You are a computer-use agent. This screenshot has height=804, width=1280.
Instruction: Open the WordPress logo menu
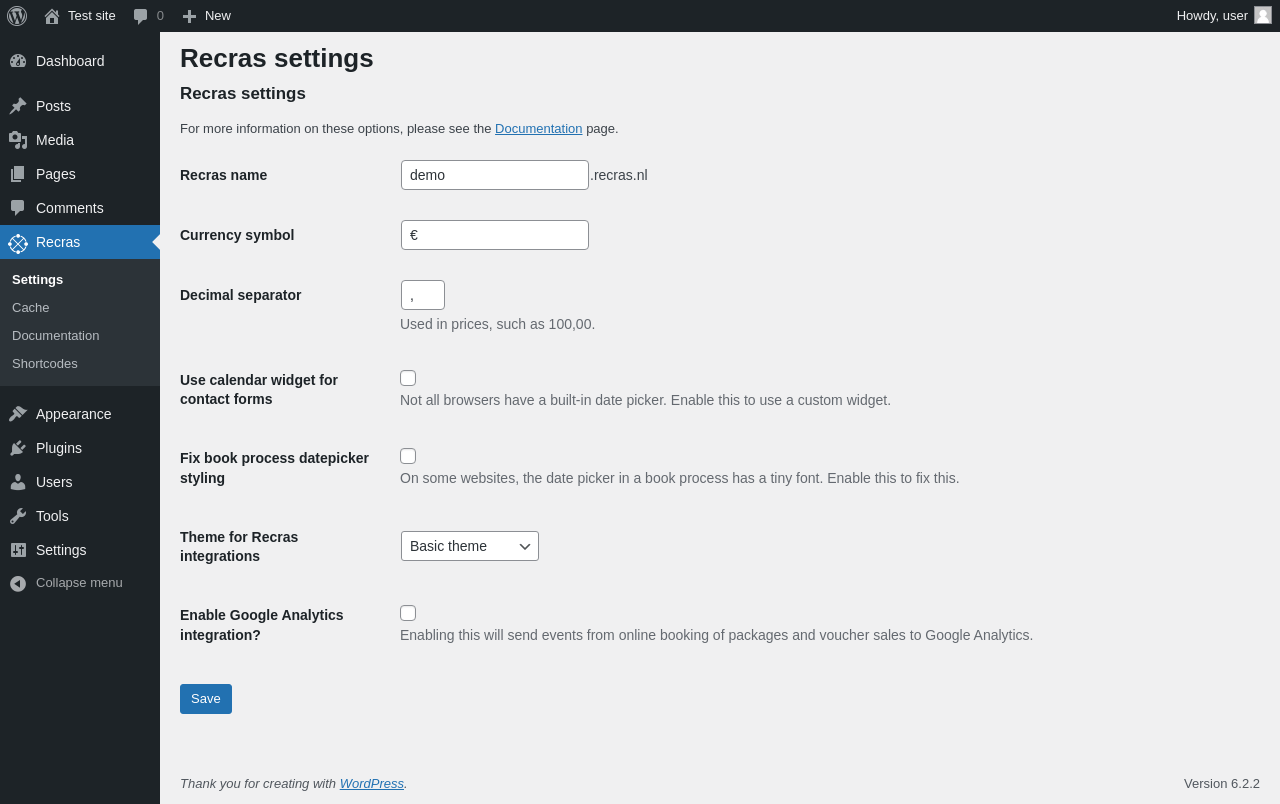pos(17,16)
